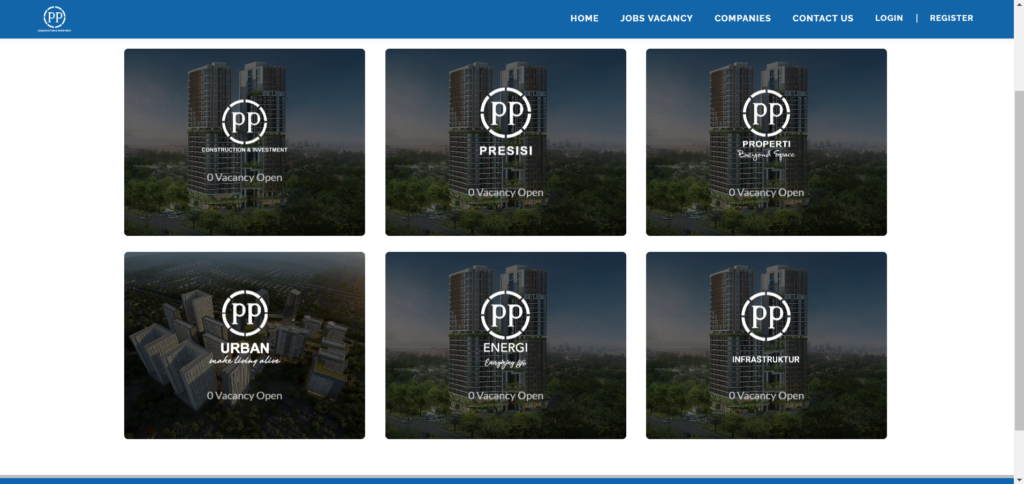Click the PP Construction & Investment logo
This screenshot has height=484, width=1024.
coord(244,125)
